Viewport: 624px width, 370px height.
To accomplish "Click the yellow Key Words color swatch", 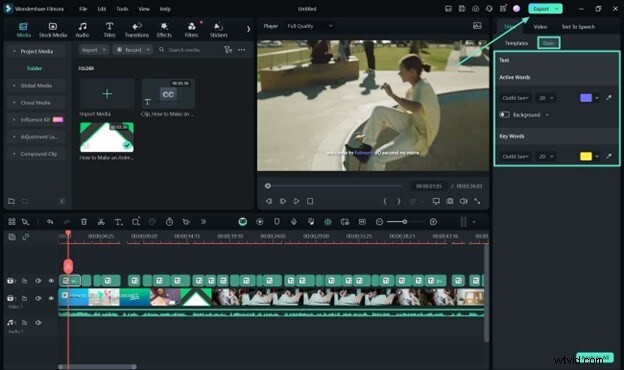I will 586,156.
